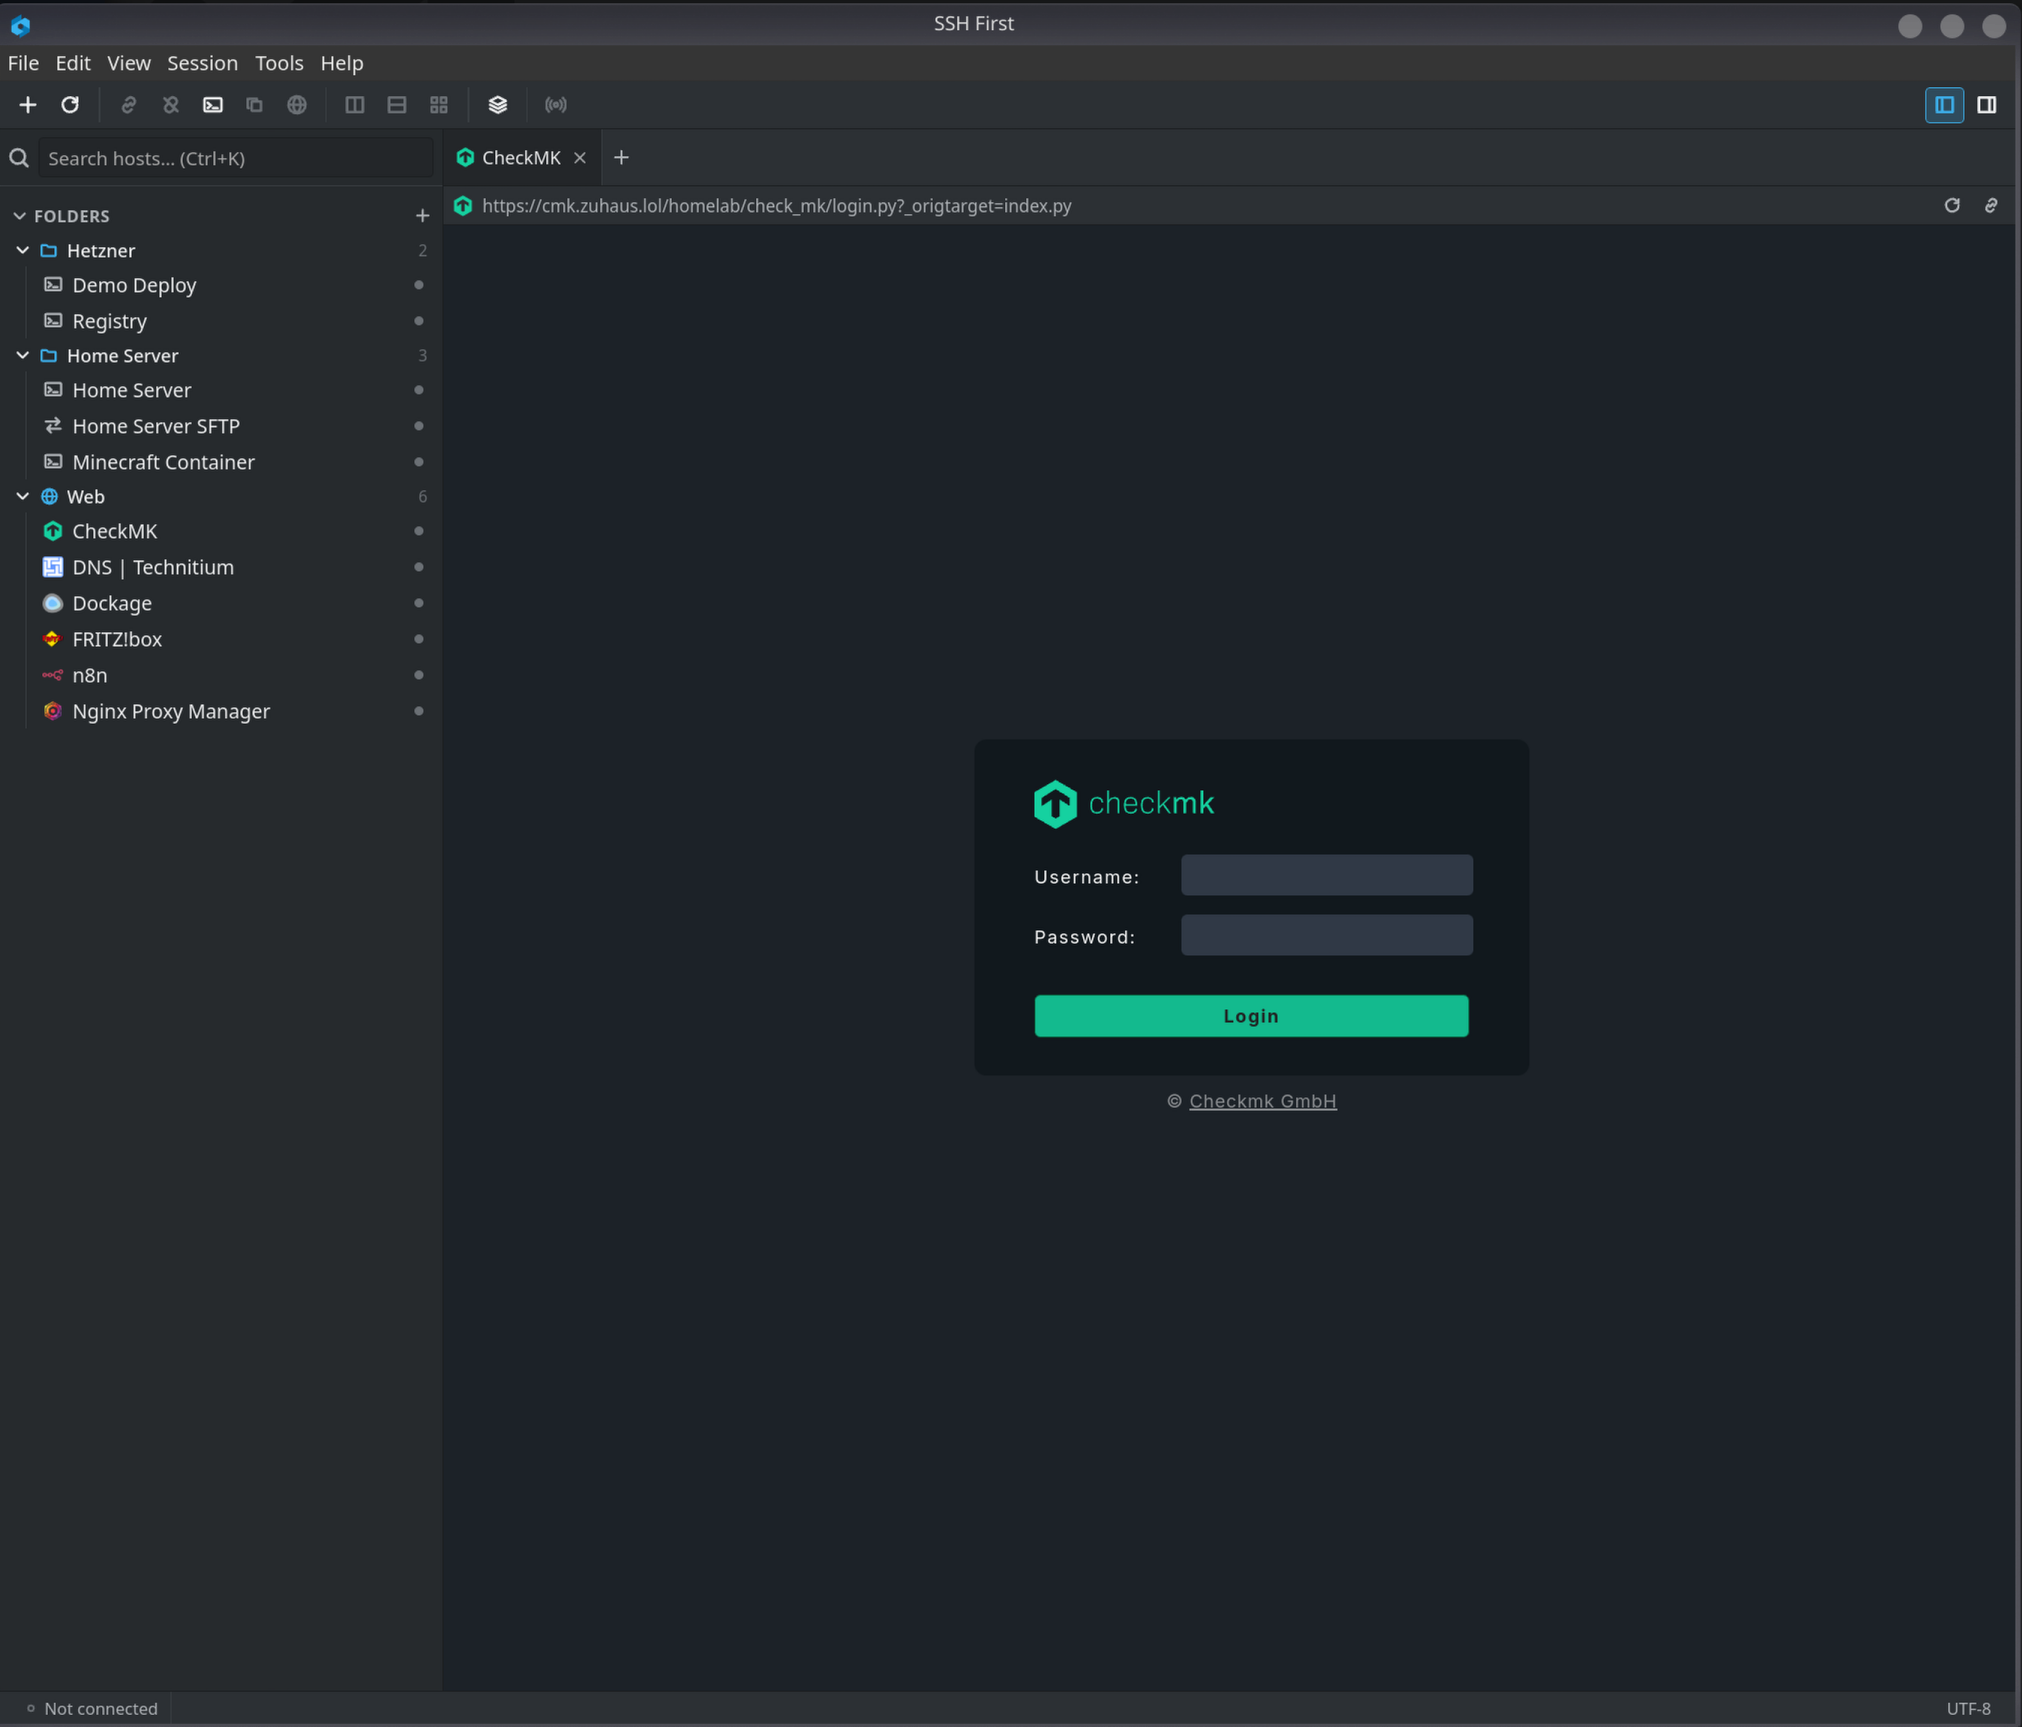Click the stacked layers toolbar icon
Image resolution: width=2022 pixels, height=1727 pixels.
click(498, 105)
